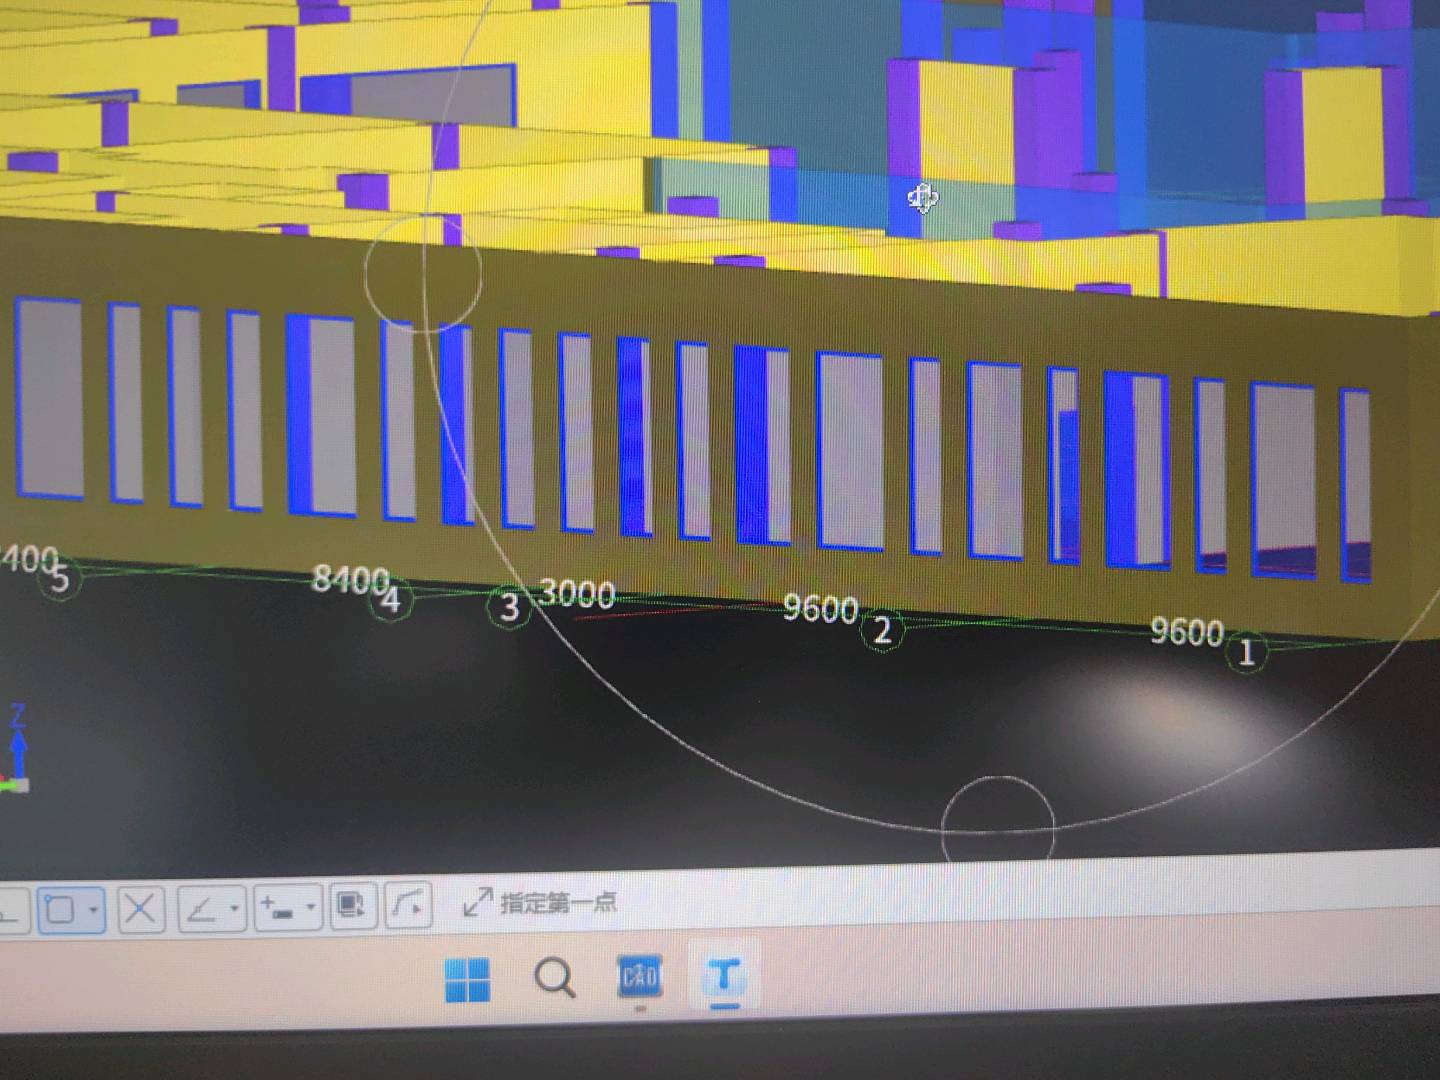Click the polyline path mode icon

(409, 904)
